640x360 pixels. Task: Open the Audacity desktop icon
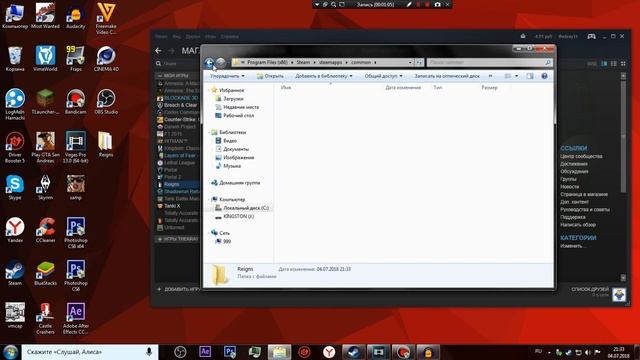[76, 16]
